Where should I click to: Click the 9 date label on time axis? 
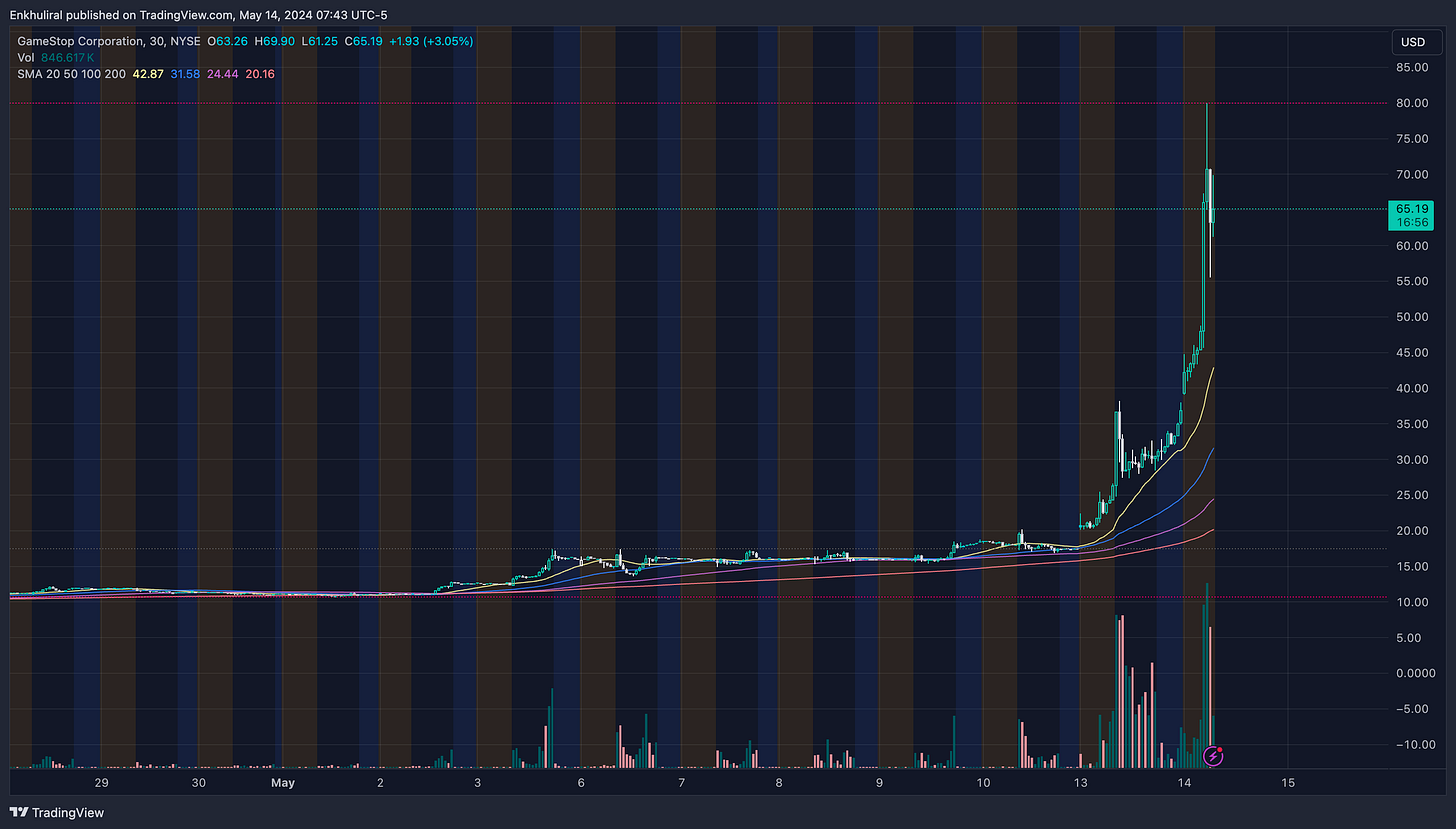(x=880, y=783)
